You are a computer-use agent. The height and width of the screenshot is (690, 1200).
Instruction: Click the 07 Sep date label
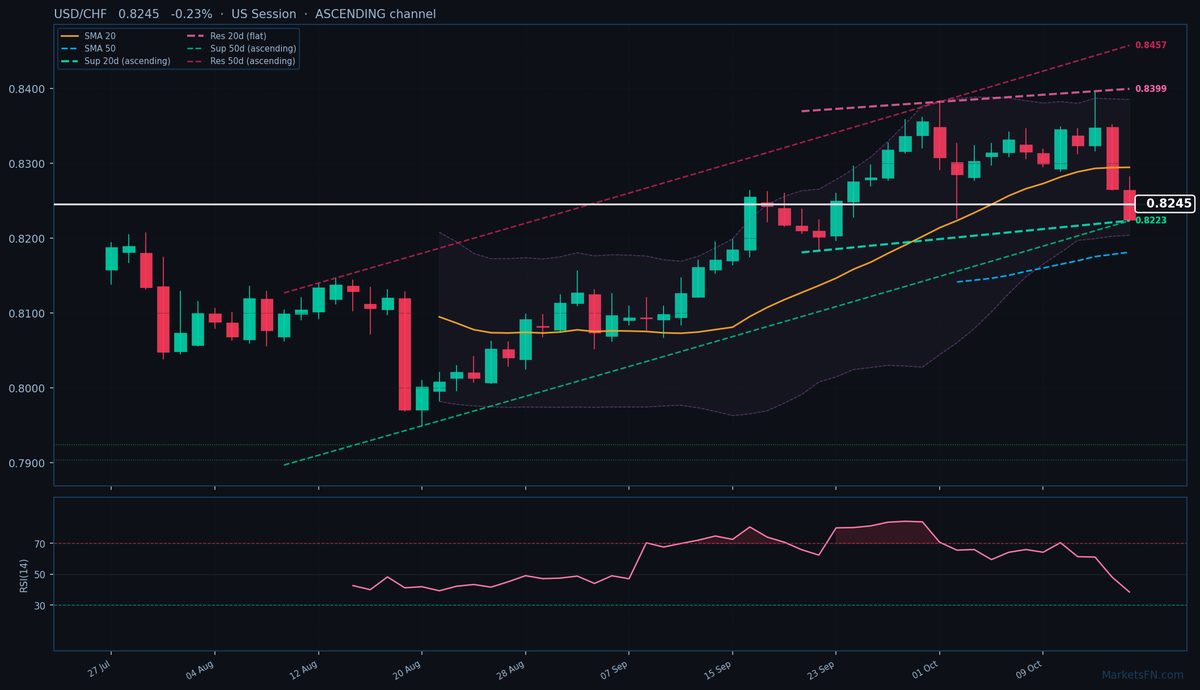(x=615, y=668)
